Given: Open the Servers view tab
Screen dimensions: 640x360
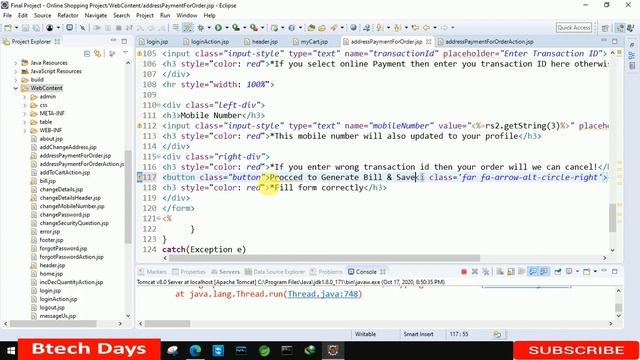Looking at the screenshot, I should click(x=225, y=272).
